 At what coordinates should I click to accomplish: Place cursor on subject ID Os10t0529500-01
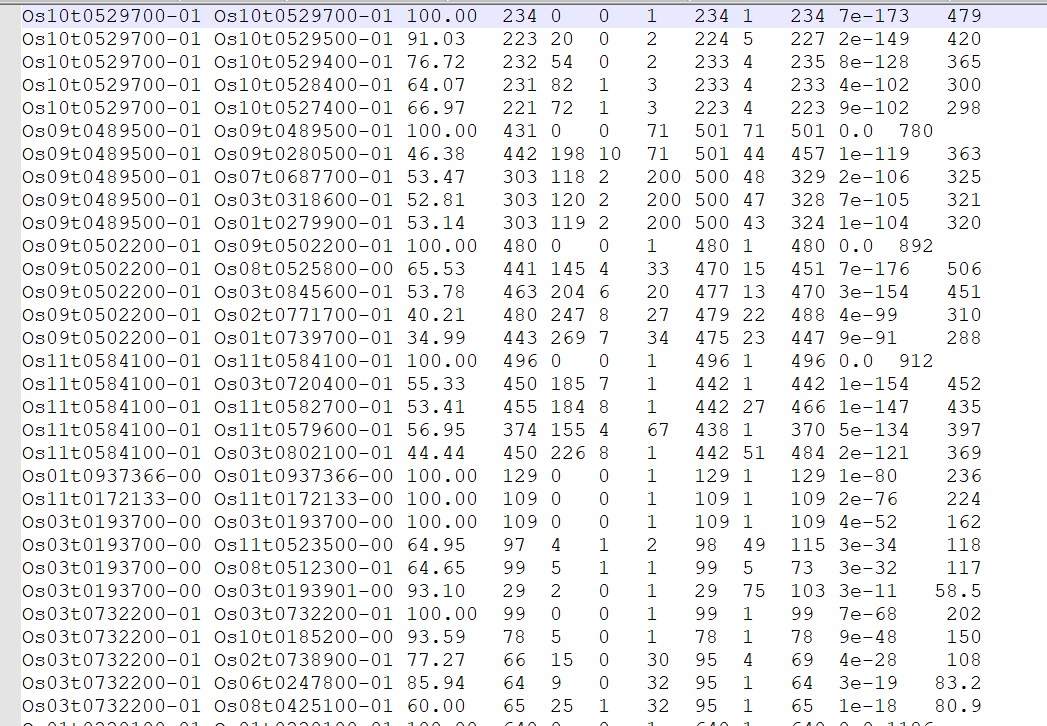(304, 39)
